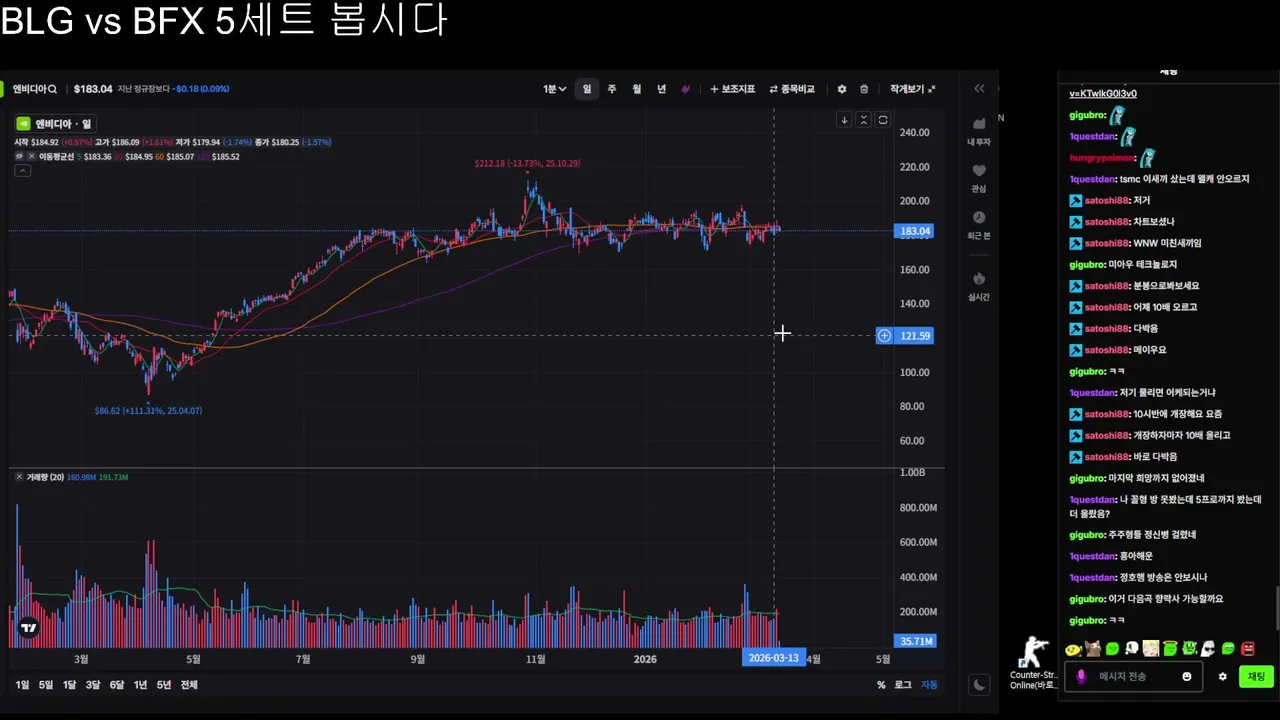This screenshot has width=1280, height=720.
Task: Select 전체 range
Action: (189, 685)
